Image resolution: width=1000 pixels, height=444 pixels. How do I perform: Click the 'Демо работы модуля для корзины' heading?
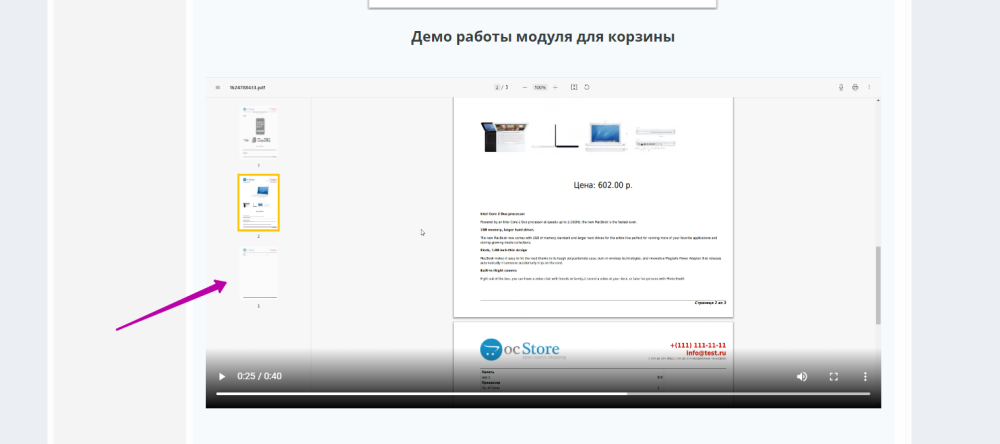[543, 36]
